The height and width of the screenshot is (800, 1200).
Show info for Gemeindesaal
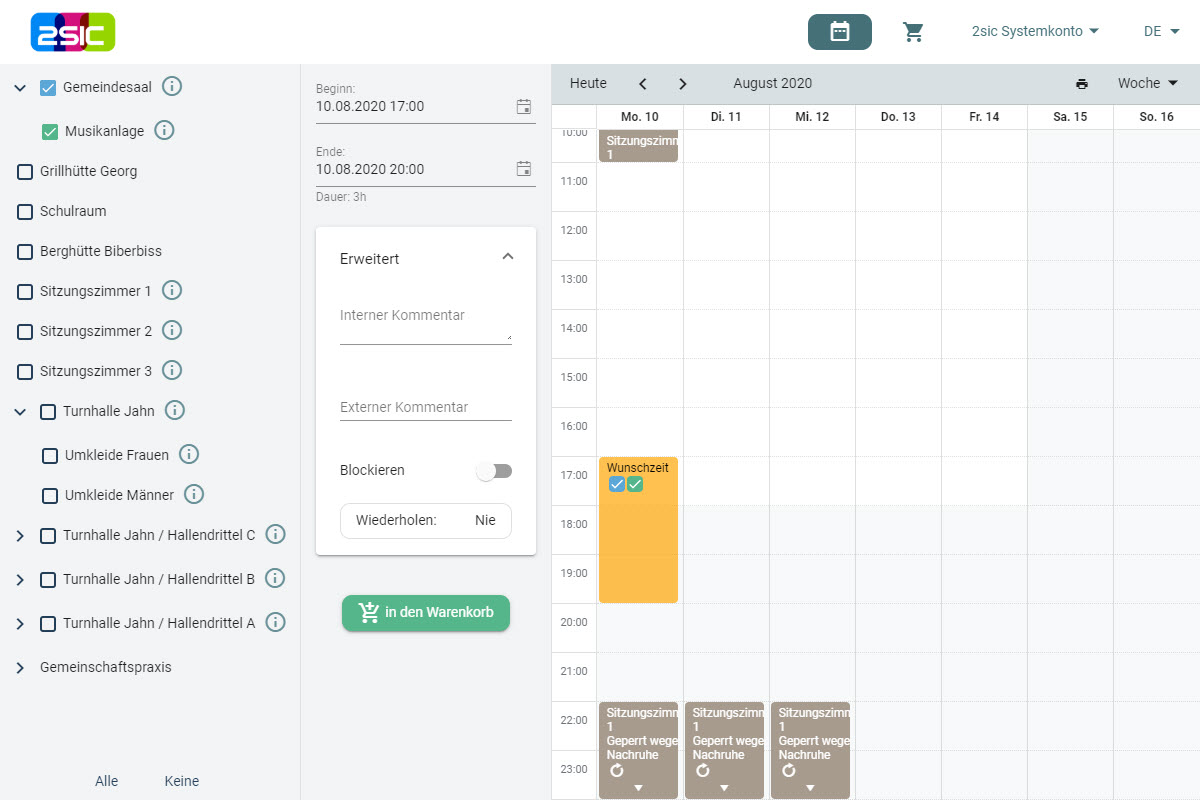(x=172, y=87)
